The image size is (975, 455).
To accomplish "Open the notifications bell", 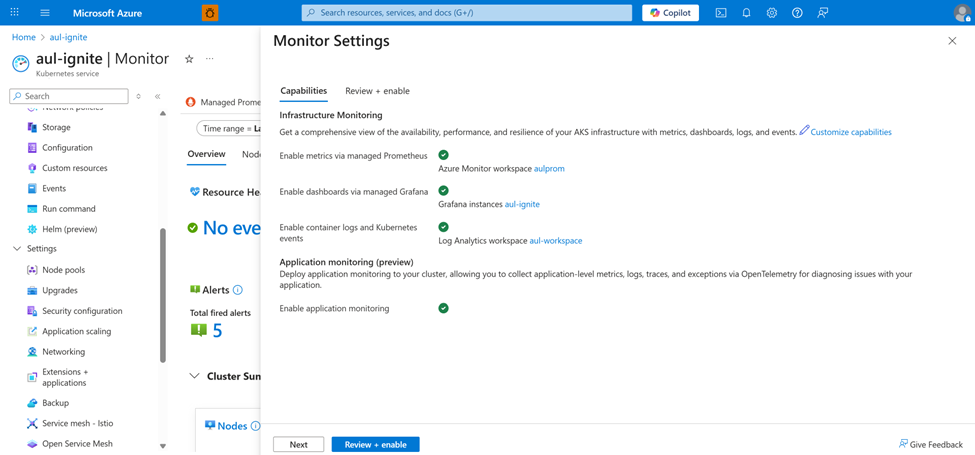I will [x=746, y=13].
